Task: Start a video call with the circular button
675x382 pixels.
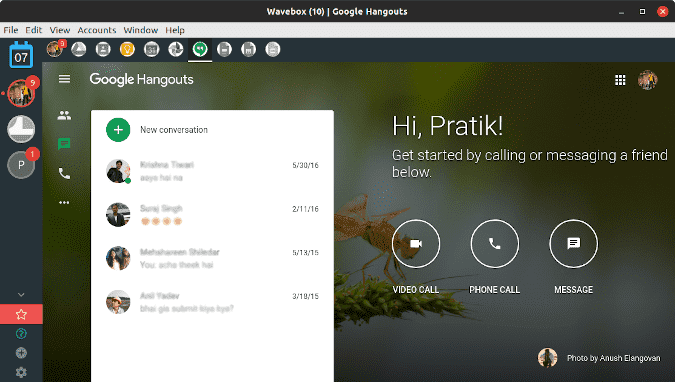Action: click(416, 244)
